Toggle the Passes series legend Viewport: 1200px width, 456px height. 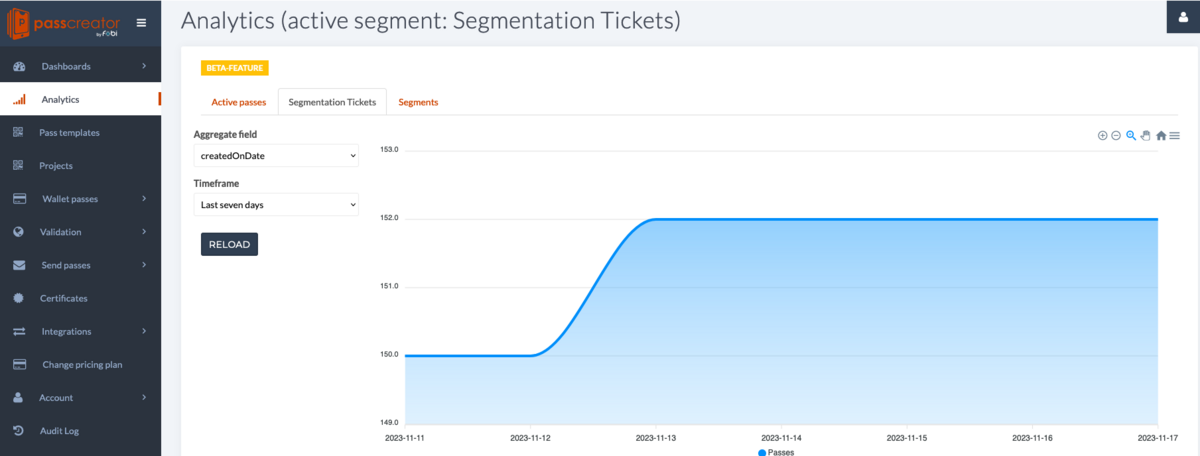tap(776, 452)
